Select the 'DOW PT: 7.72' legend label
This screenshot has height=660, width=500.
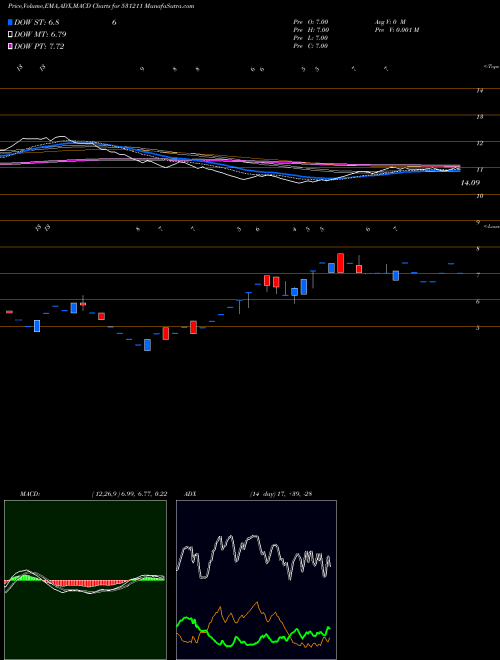[39, 46]
